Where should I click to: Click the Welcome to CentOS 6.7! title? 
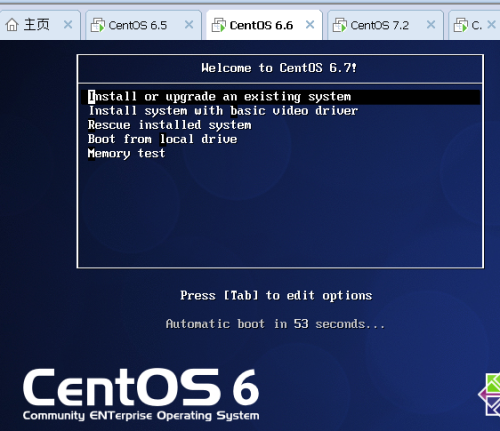(x=279, y=68)
